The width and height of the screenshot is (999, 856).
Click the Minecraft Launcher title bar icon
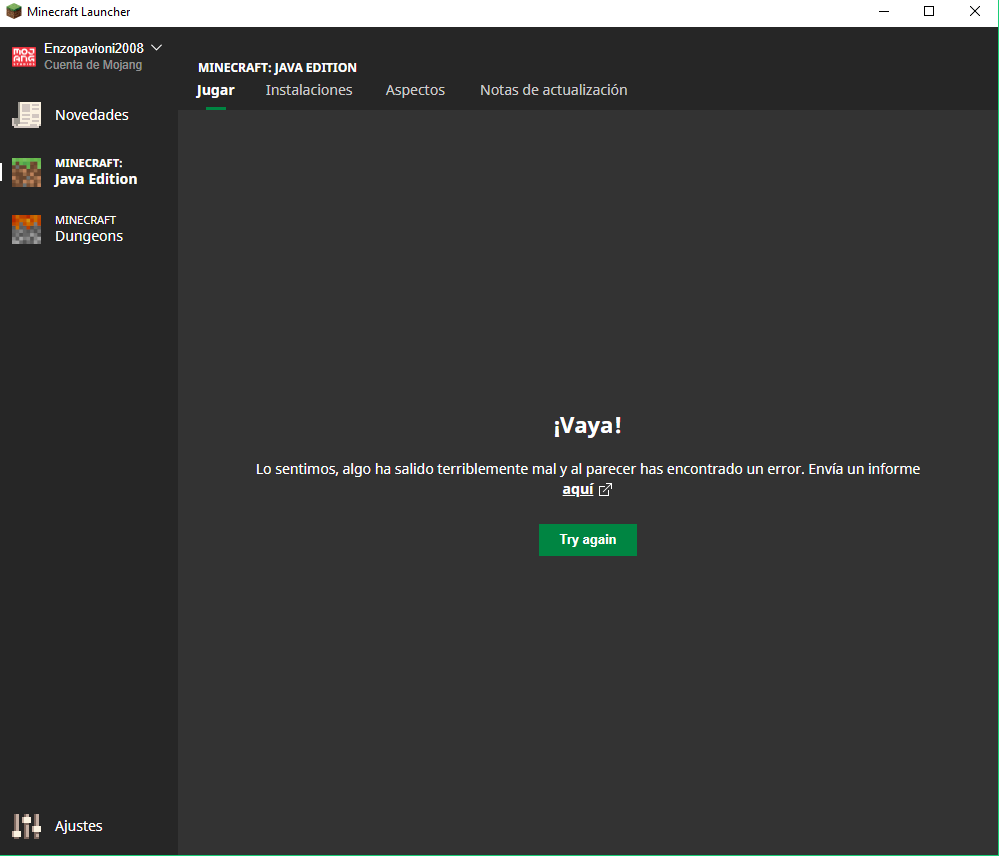(13, 11)
